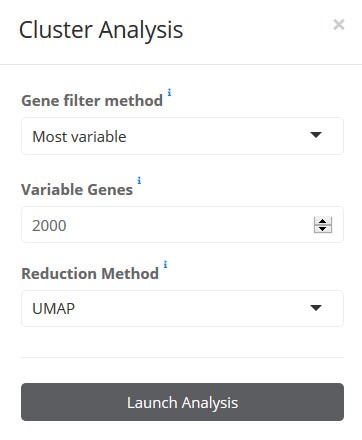
Task: Launch the cluster analysis
Action: 182,402
